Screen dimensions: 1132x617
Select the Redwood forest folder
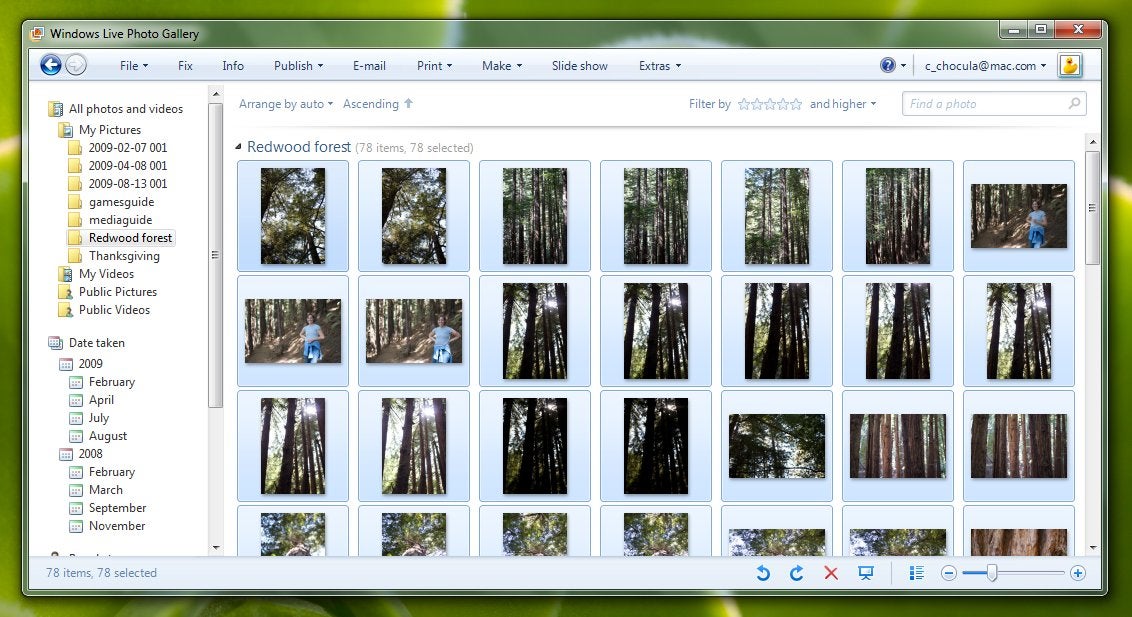130,238
